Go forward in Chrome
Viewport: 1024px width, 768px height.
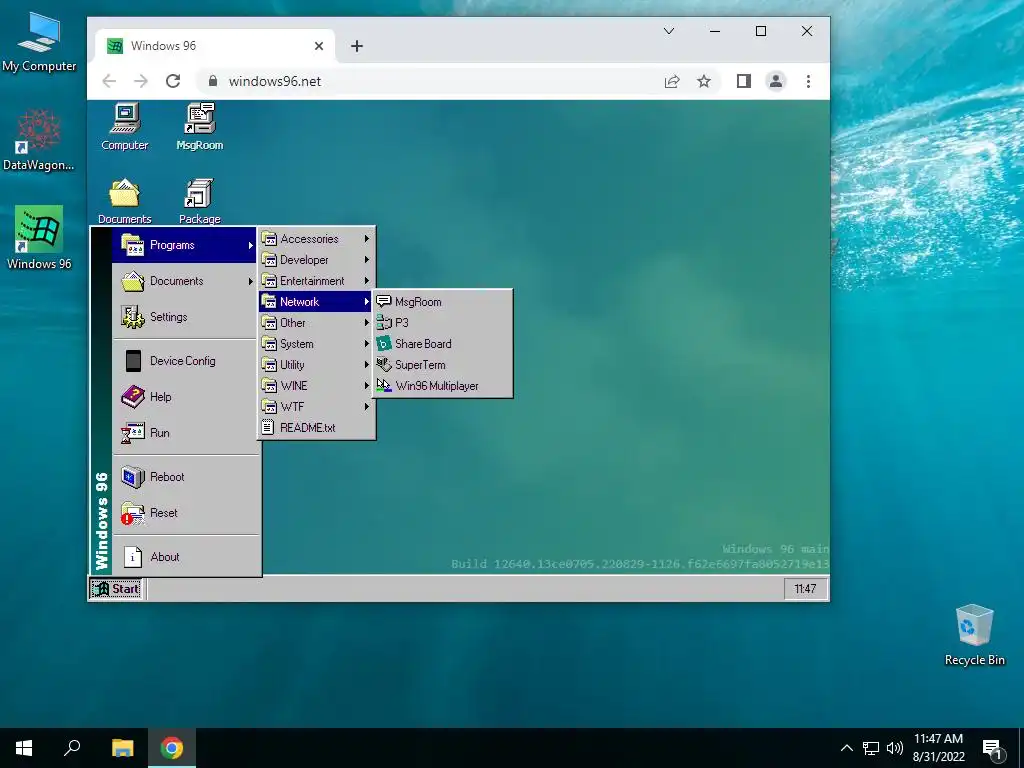click(141, 81)
